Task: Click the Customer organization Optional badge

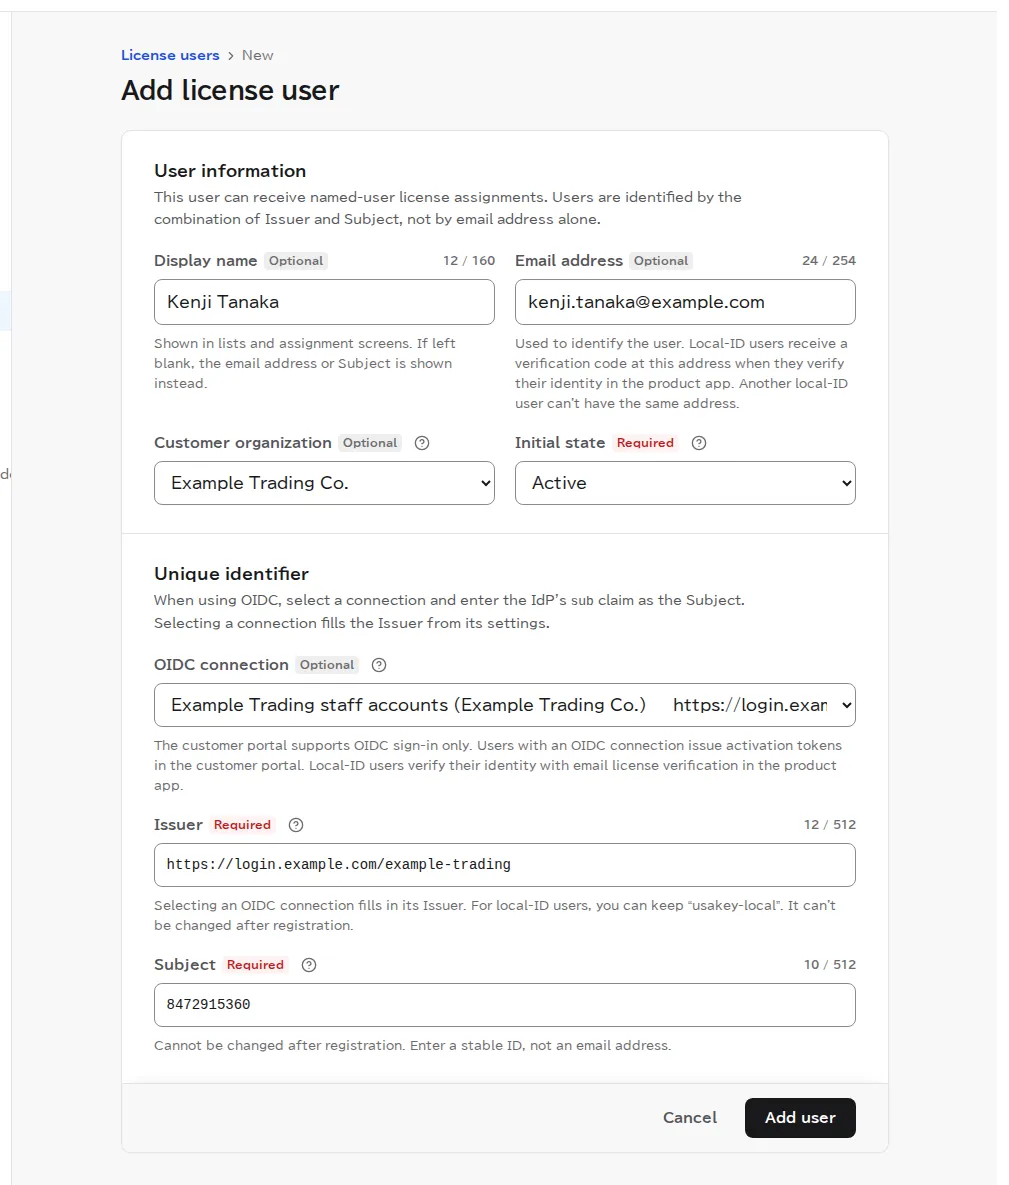Action: tap(370, 443)
